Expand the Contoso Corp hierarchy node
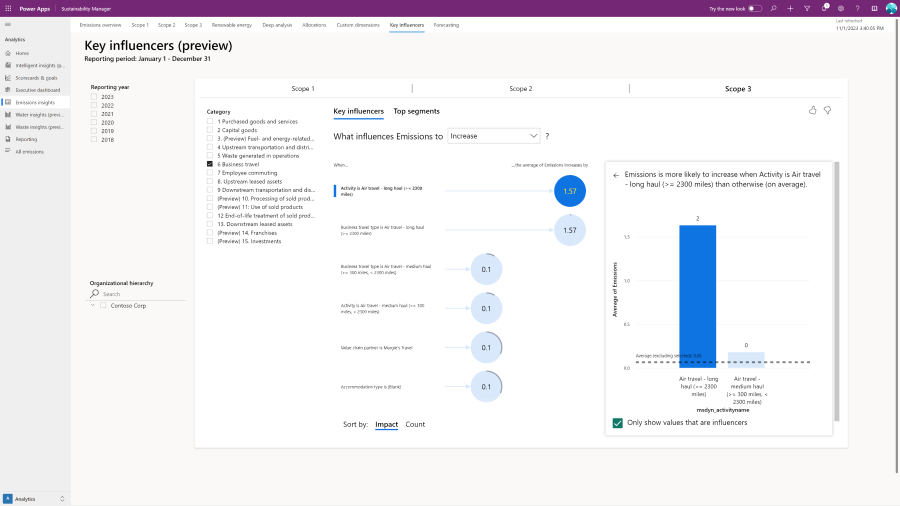 (93, 305)
